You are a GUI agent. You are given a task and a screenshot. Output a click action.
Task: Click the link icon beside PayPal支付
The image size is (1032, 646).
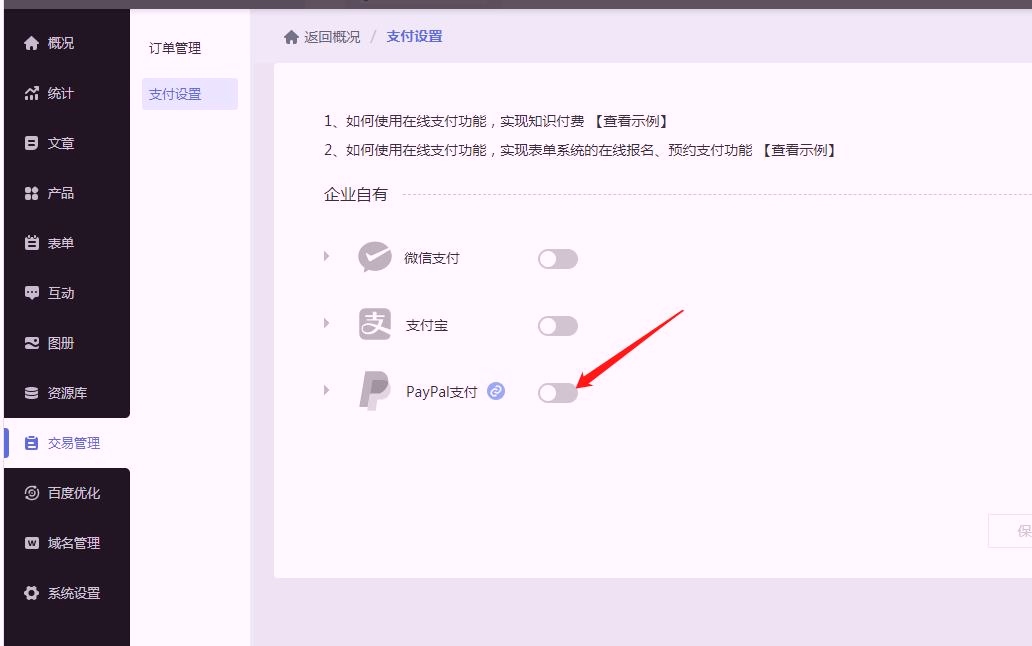click(x=496, y=391)
